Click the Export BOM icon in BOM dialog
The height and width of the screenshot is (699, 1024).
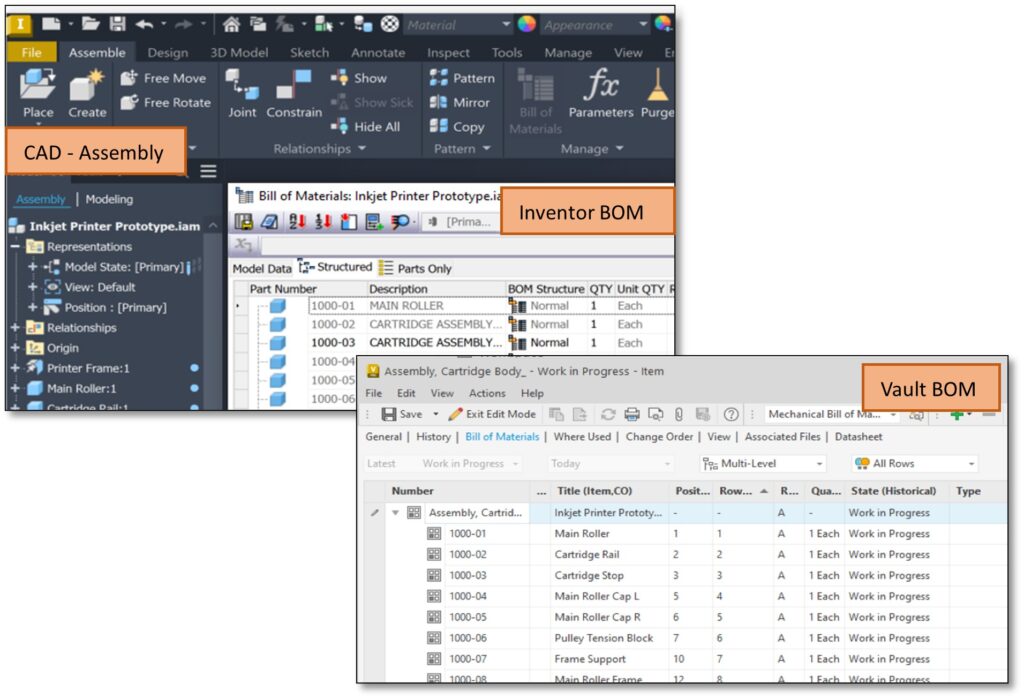[244, 222]
